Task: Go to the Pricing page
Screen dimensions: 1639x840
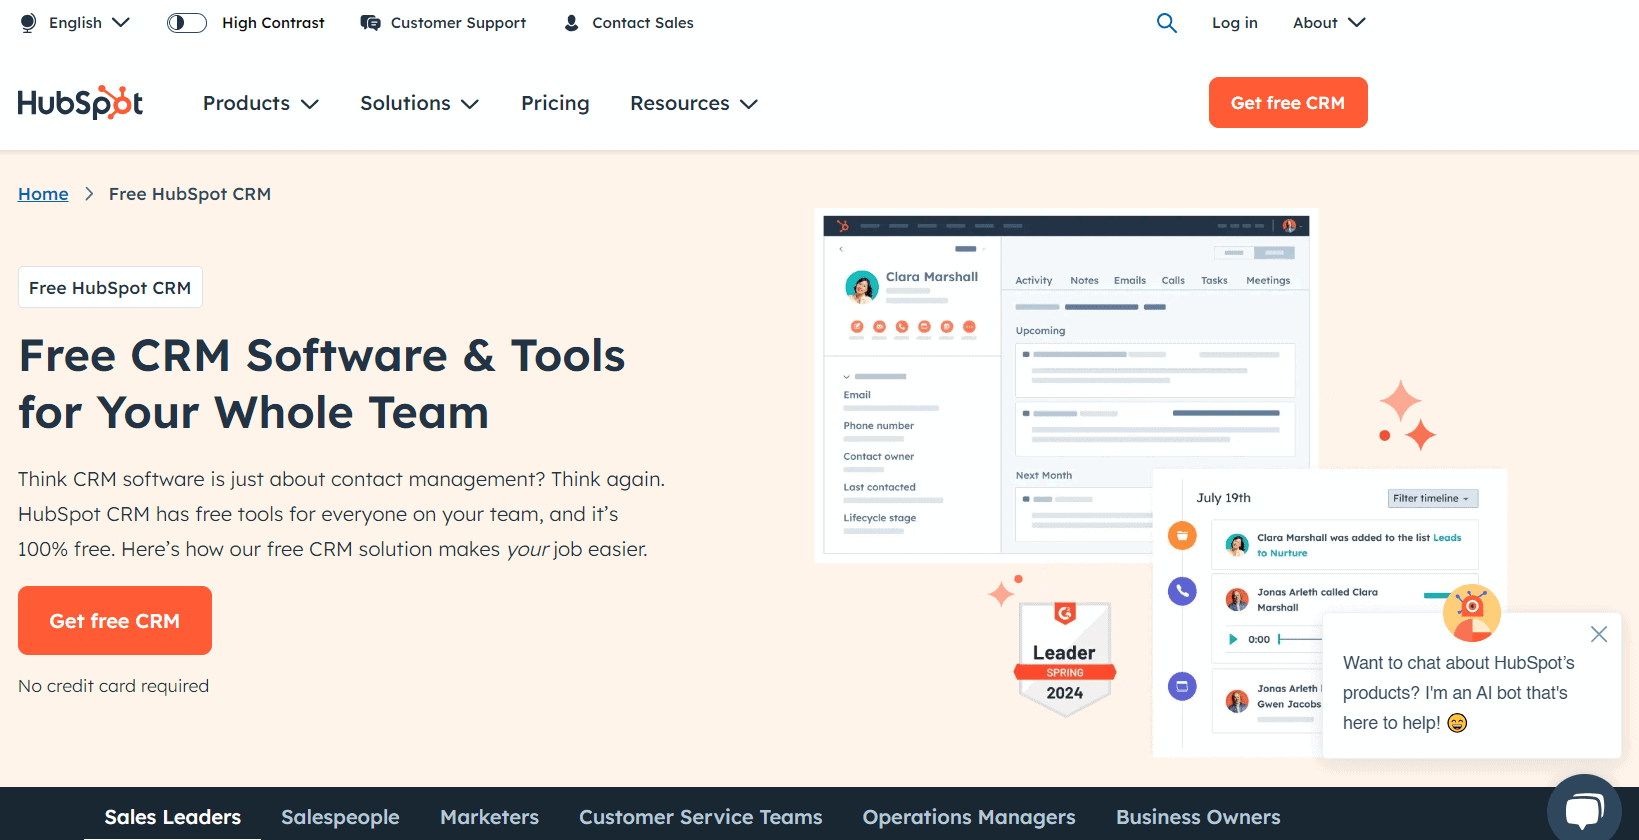Action: [x=555, y=103]
